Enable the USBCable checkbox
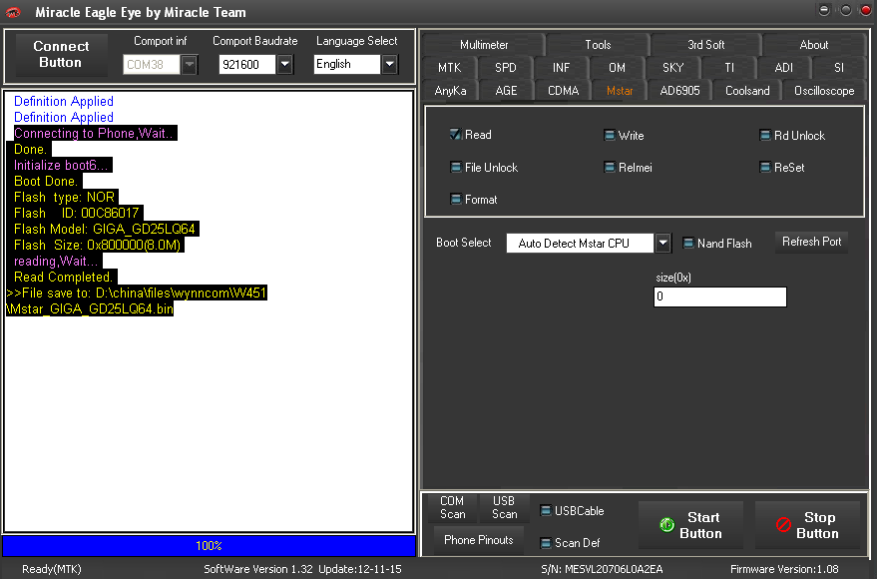 point(545,511)
